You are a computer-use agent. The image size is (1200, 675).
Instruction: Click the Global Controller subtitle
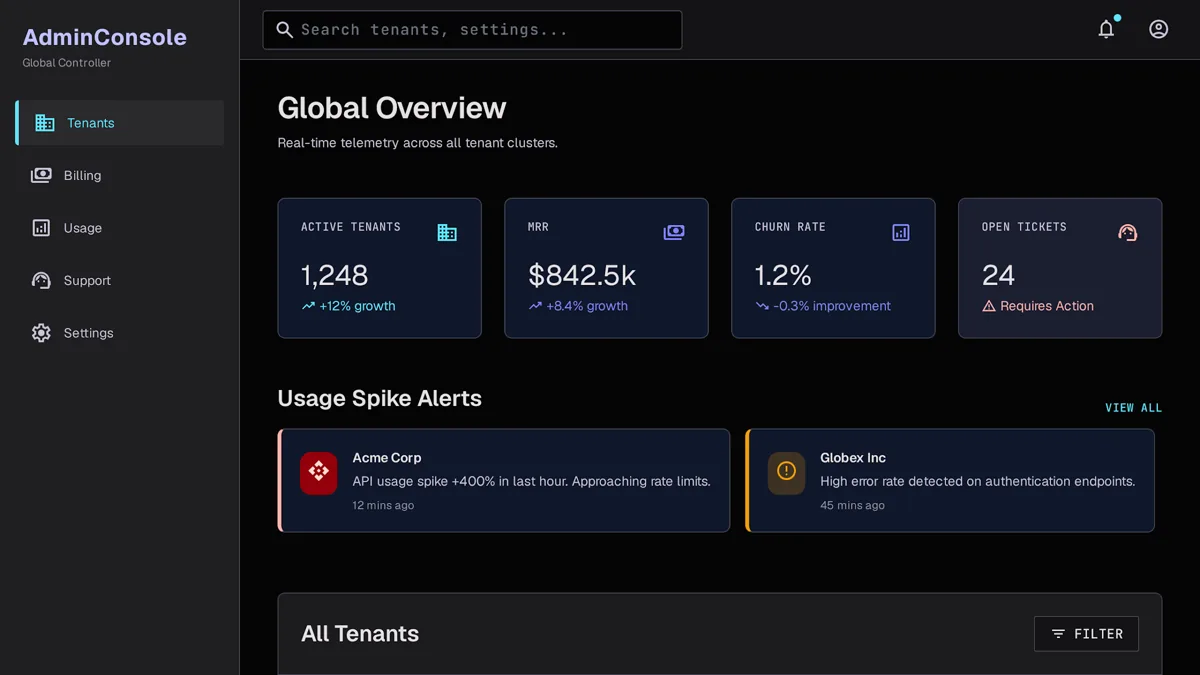pyautogui.click(x=67, y=63)
